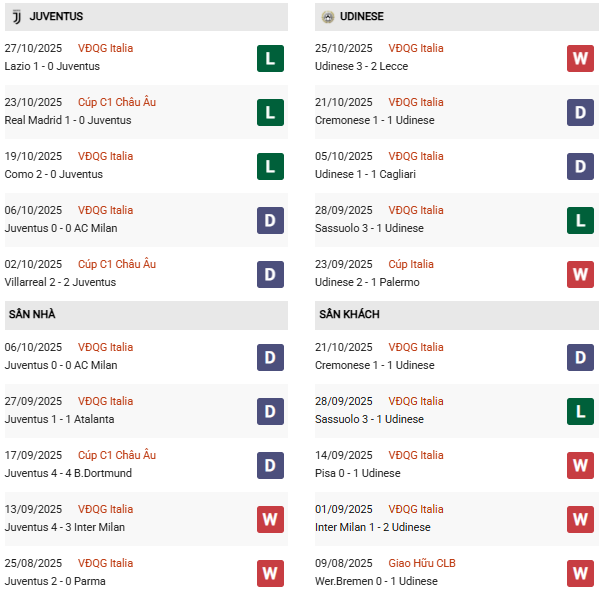Click the D badge for Juventus 4 - 4 B.Dortmund

point(270,465)
